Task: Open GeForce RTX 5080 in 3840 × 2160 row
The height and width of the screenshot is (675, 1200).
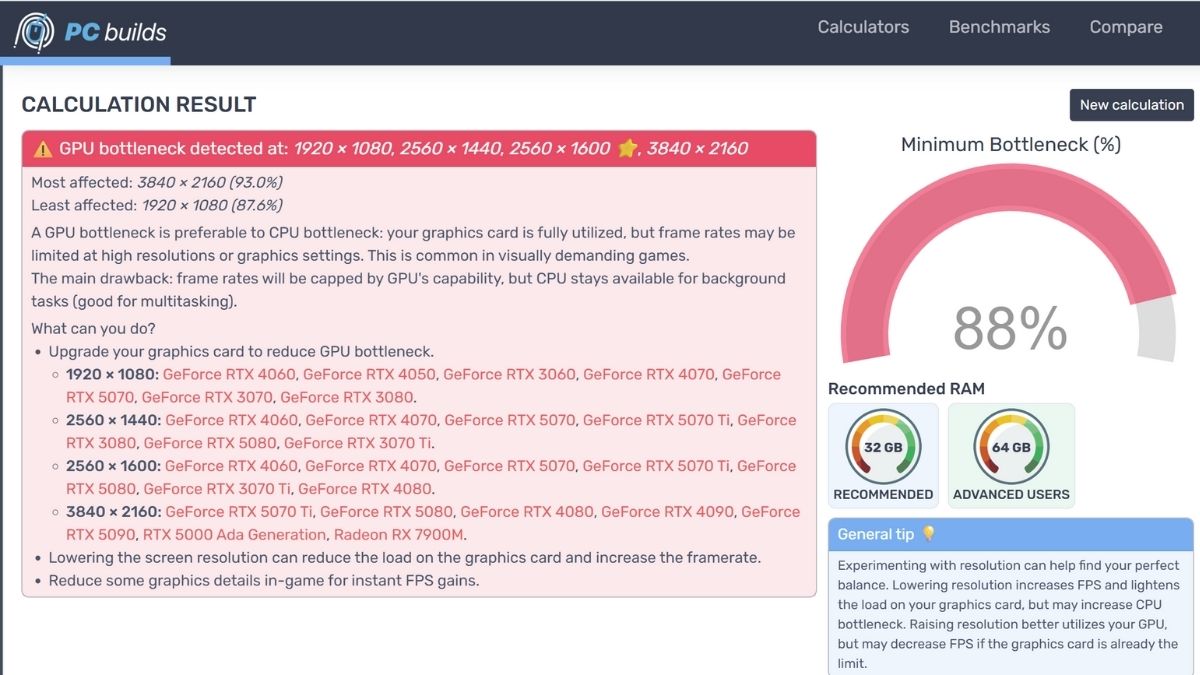Action: (x=387, y=512)
